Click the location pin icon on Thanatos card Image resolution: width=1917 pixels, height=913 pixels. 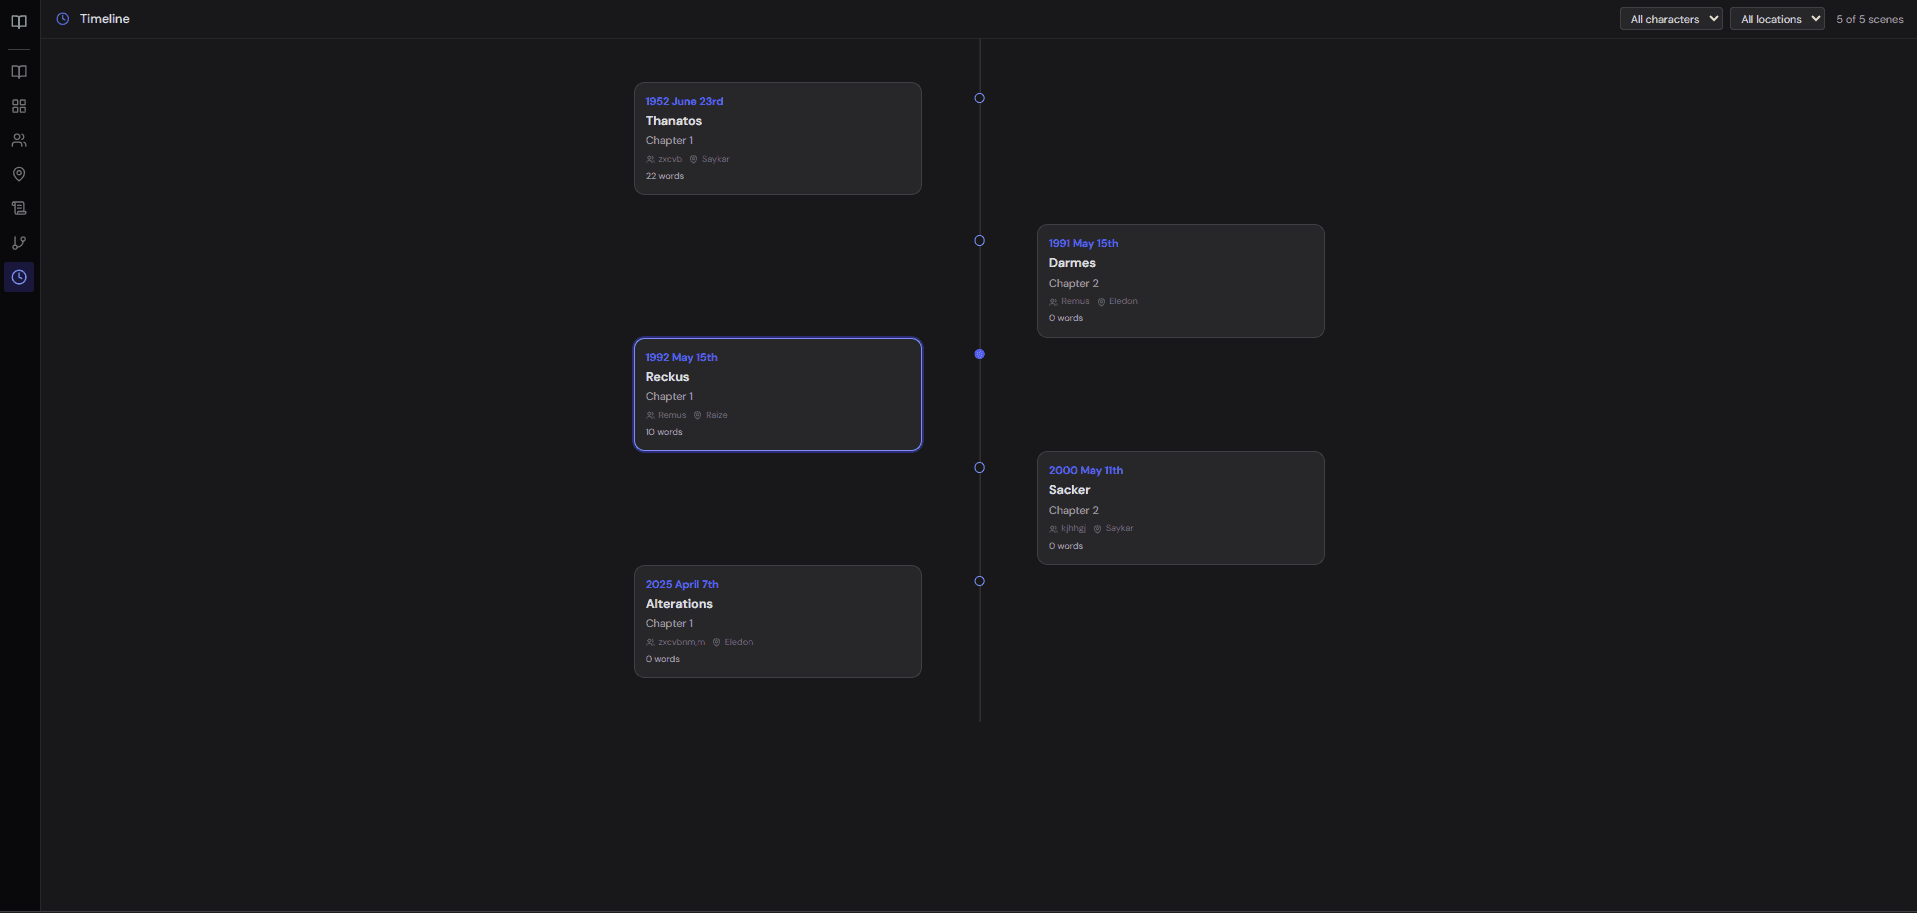point(694,159)
